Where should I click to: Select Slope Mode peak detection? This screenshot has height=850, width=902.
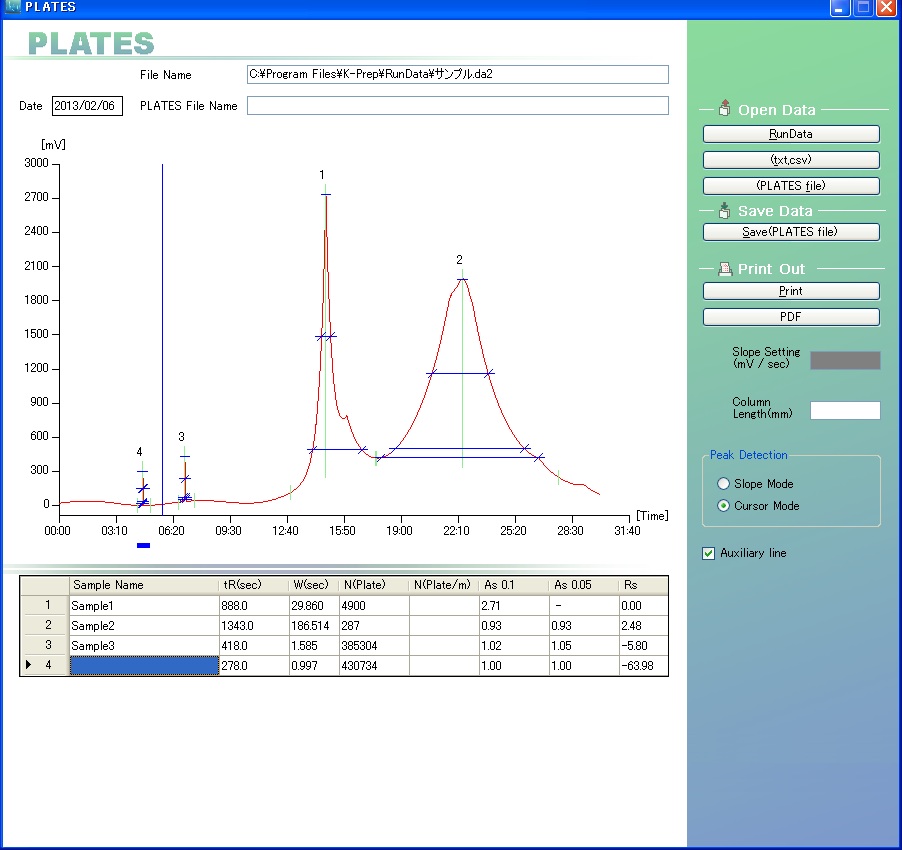tap(723, 484)
